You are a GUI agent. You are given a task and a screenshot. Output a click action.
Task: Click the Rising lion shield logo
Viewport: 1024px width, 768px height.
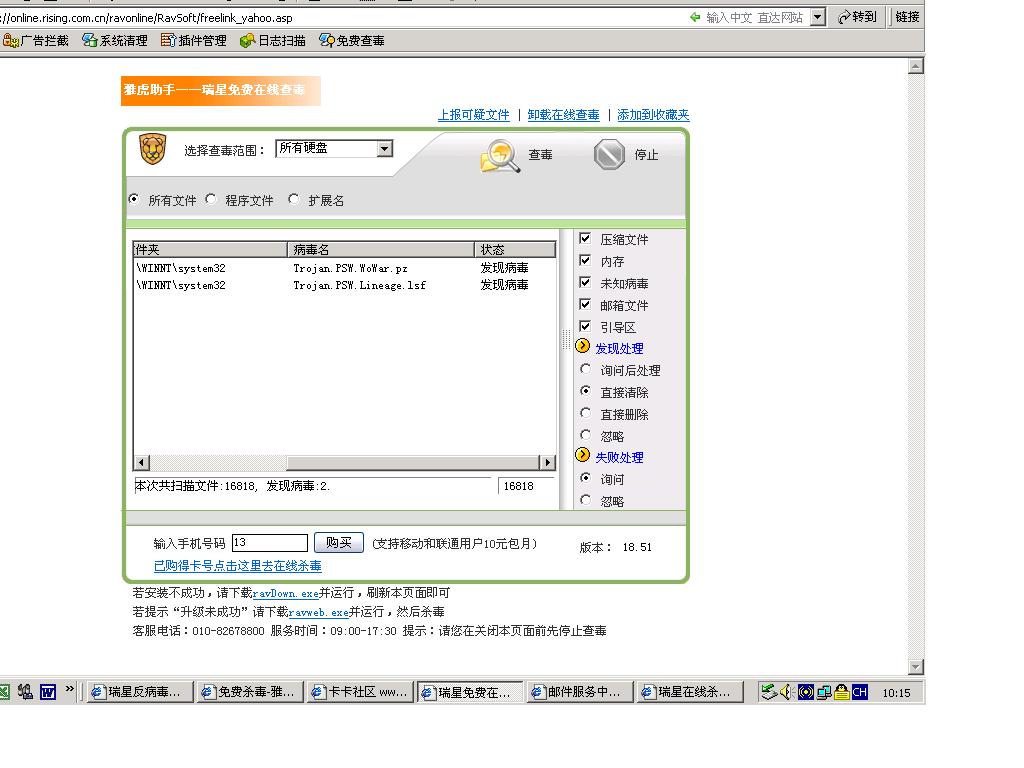153,149
